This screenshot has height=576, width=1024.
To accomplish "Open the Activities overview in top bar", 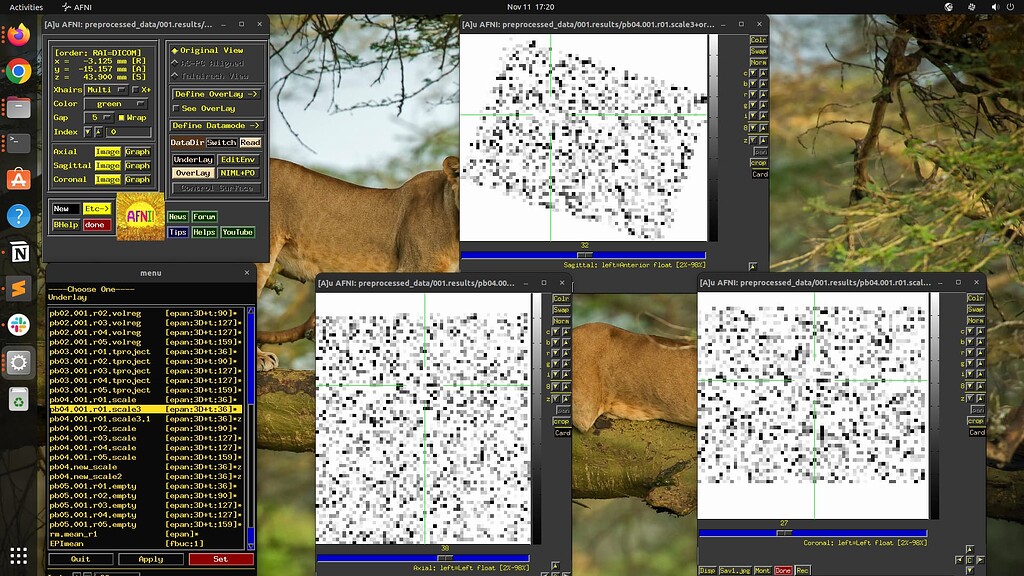I will (x=26, y=7).
